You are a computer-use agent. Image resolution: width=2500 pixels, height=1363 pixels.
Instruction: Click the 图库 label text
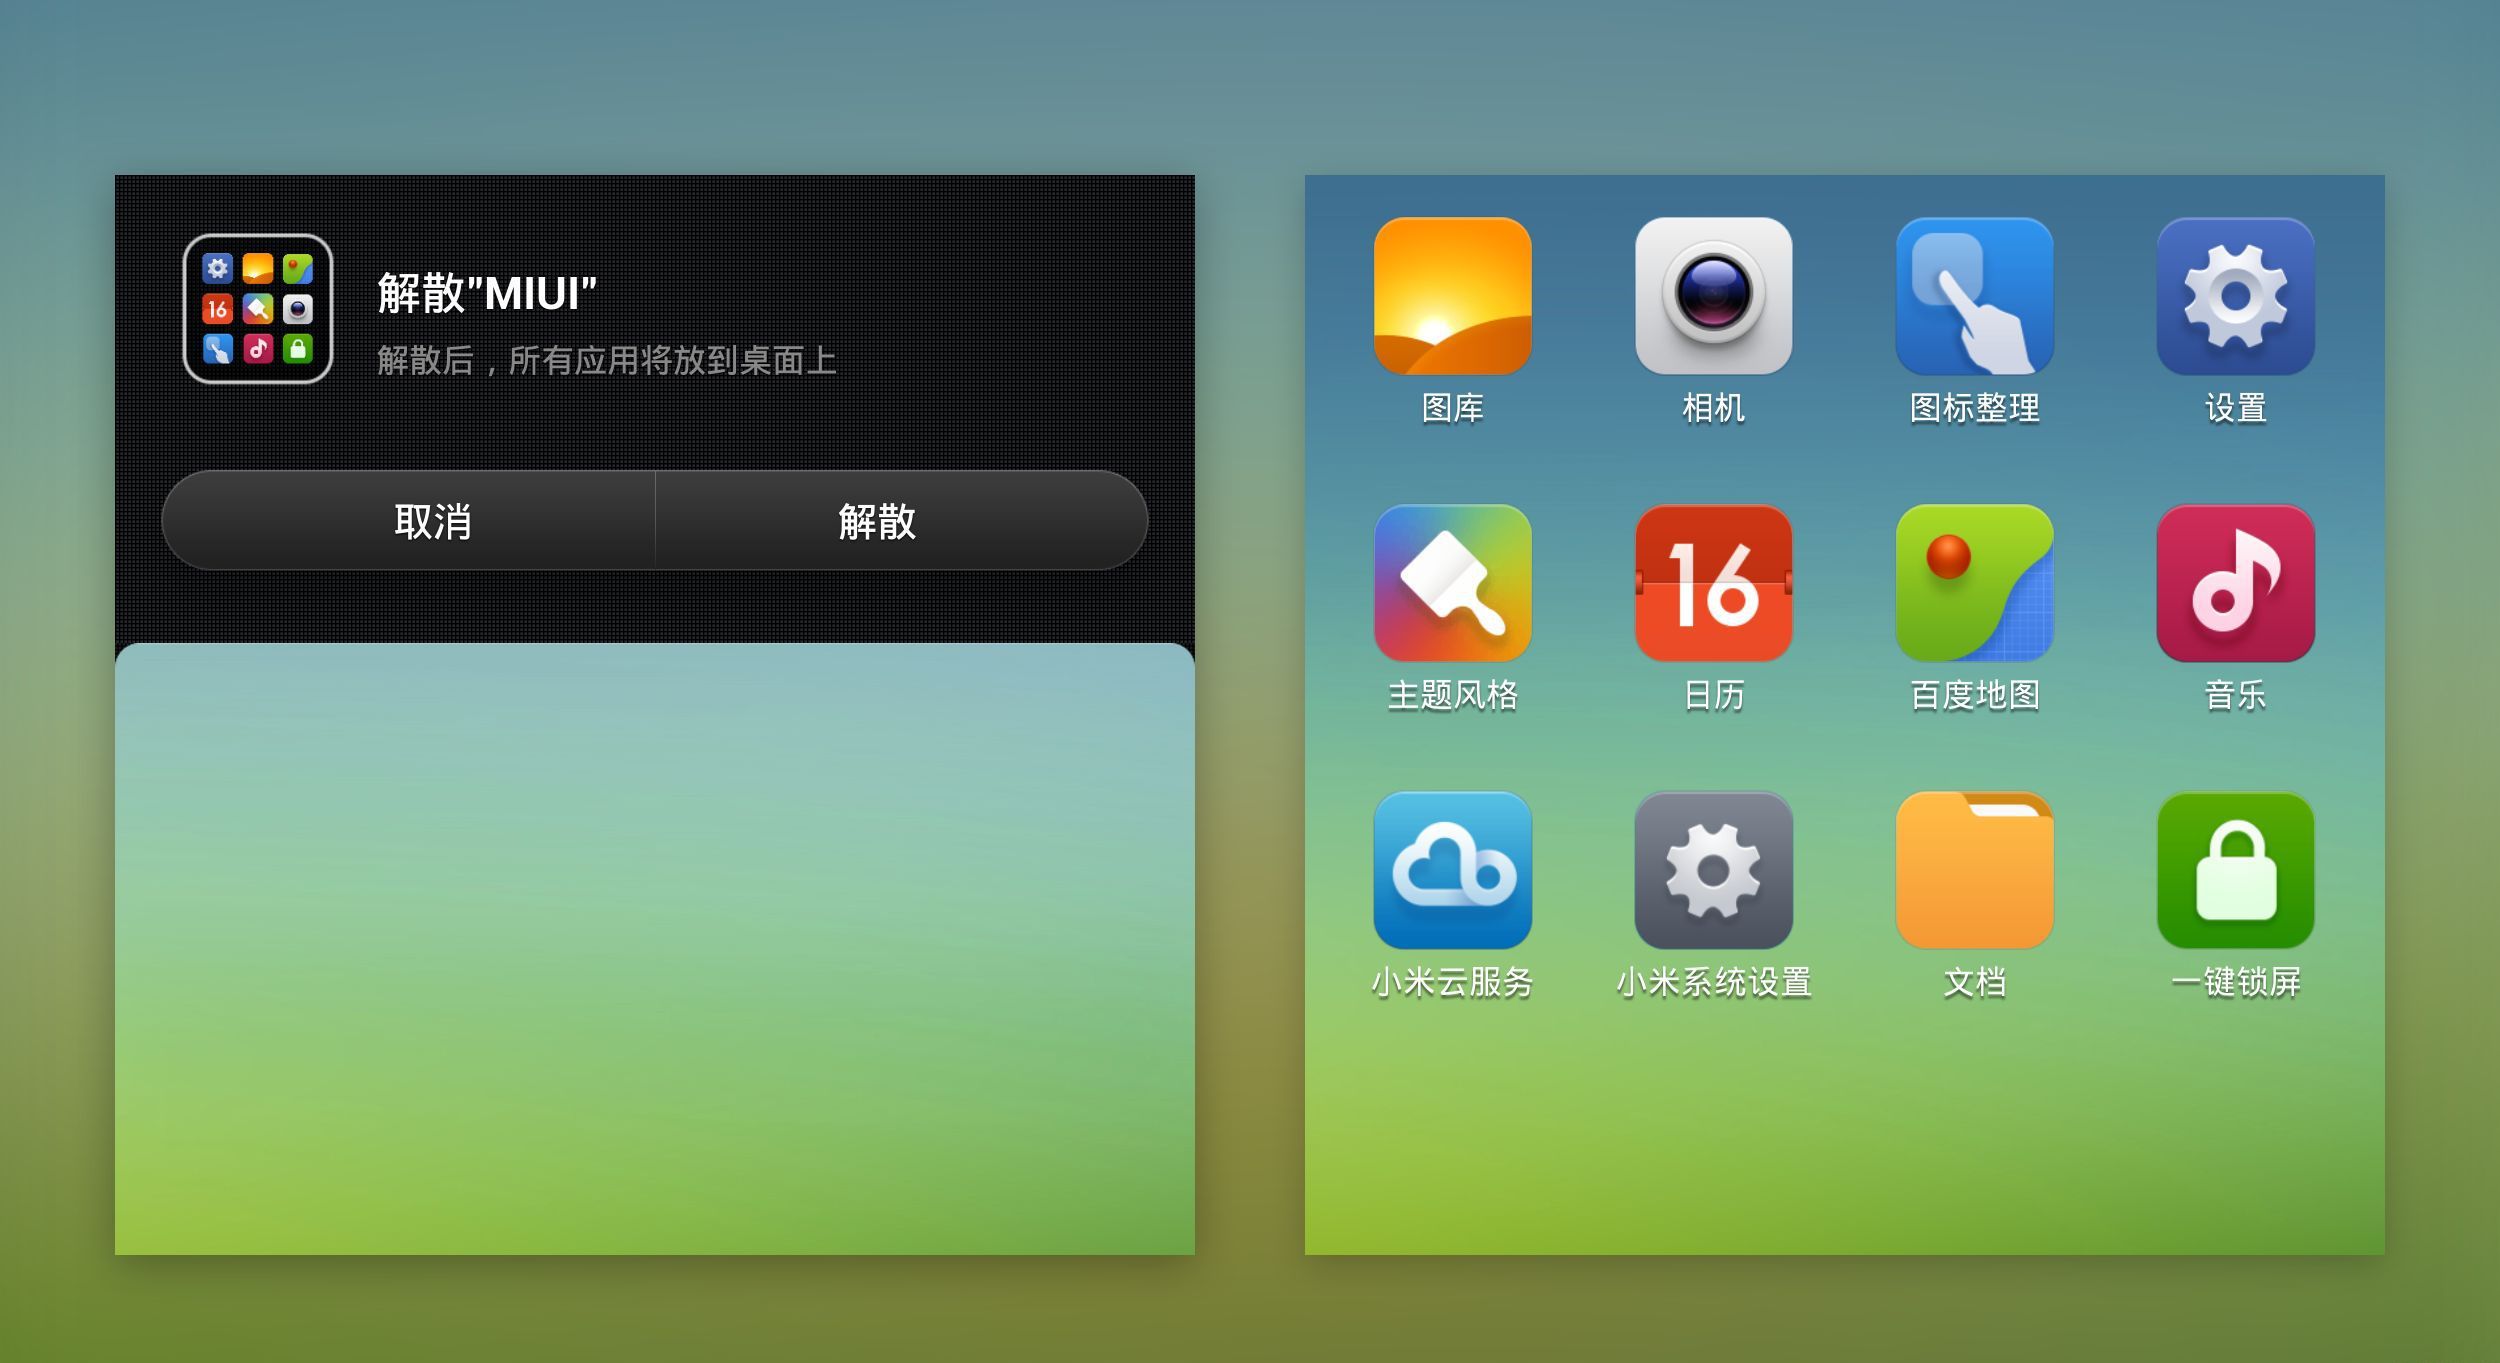[1452, 408]
